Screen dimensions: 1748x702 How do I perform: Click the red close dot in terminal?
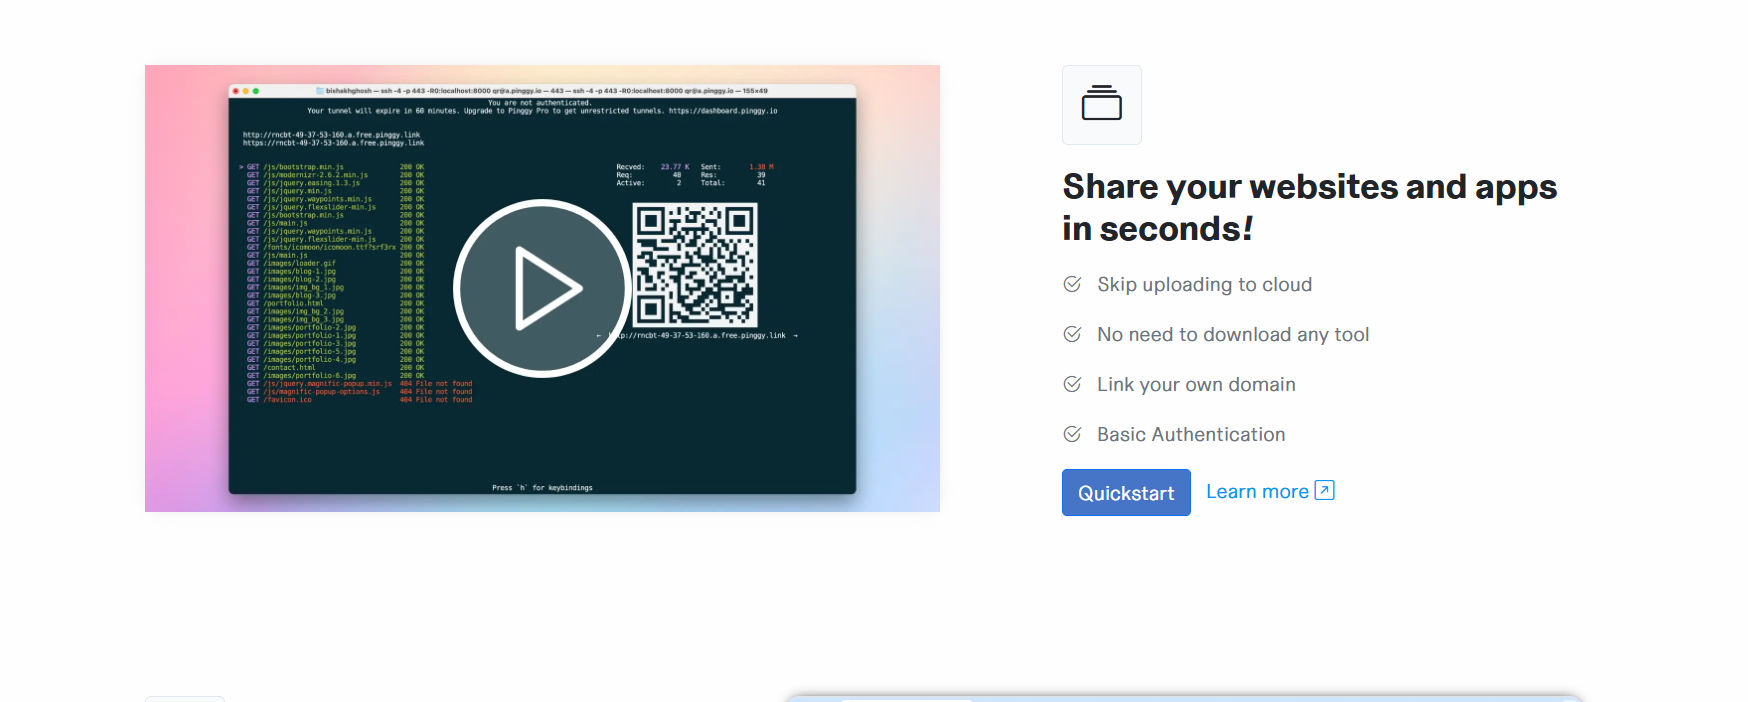pos(236,91)
